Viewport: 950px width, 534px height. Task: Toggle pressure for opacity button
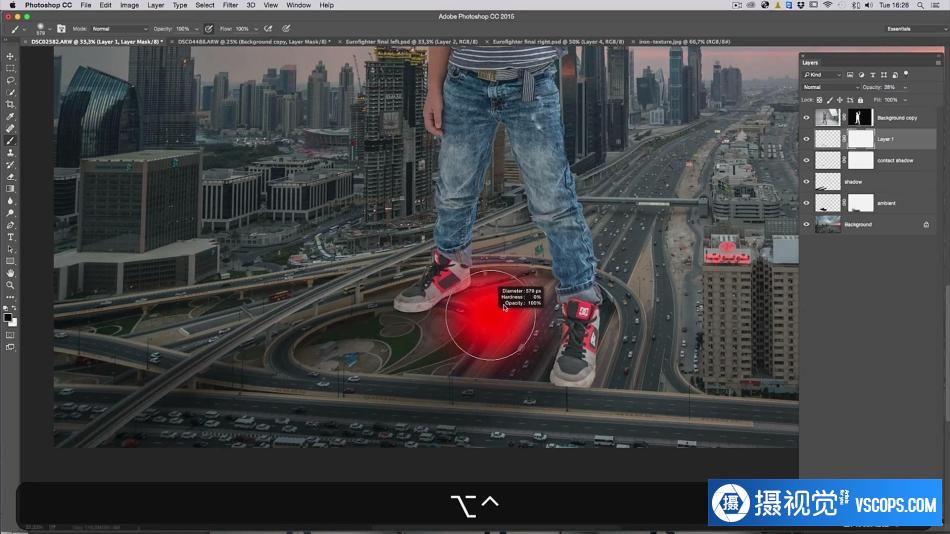(209, 28)
